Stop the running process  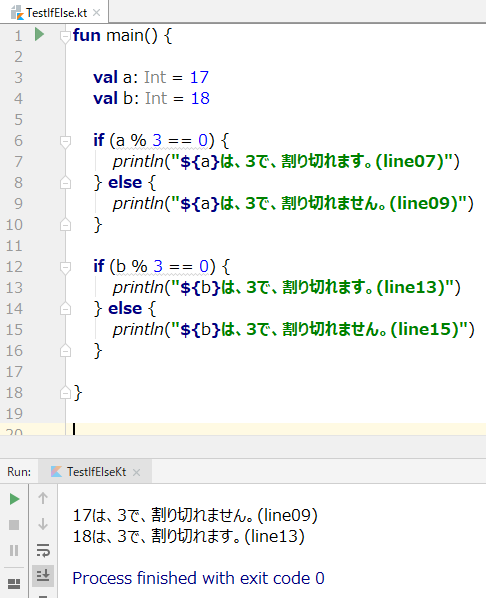coord(14,525)
